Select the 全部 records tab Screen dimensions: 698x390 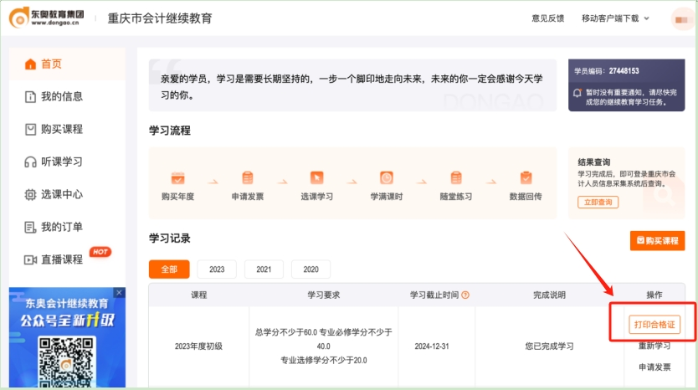[x=169, y=269]
